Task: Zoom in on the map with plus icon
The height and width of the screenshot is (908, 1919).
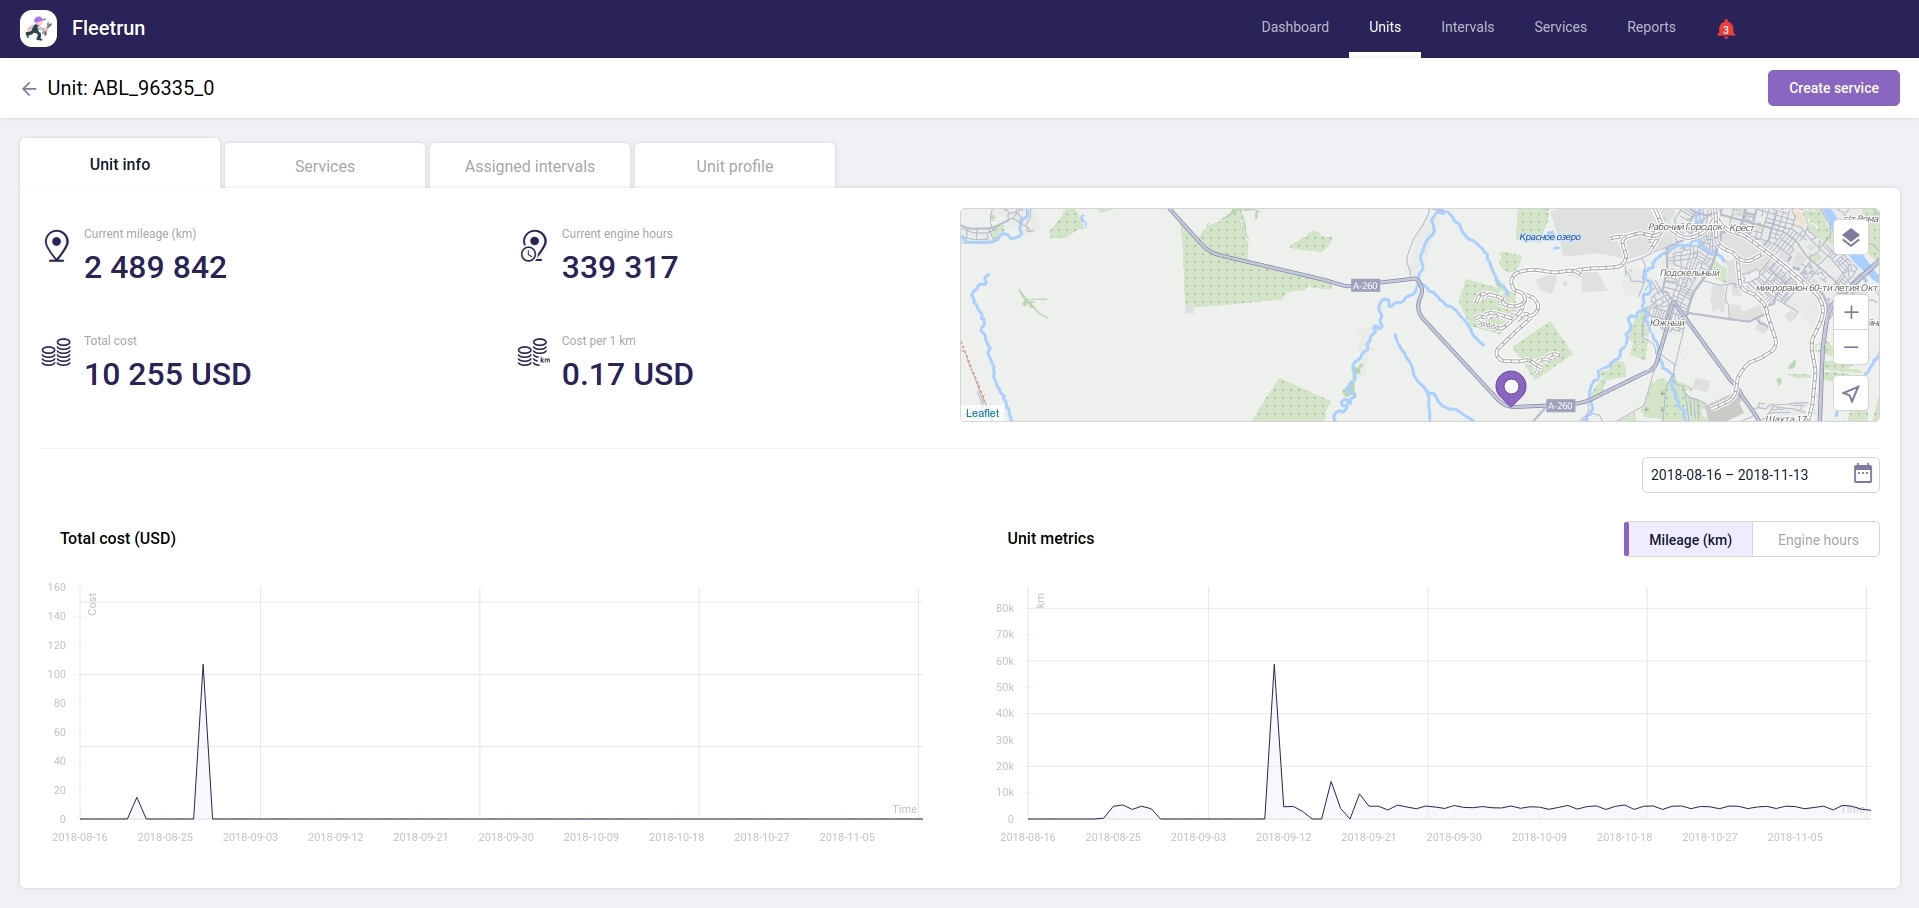Action: click(x=1851, y=312)
